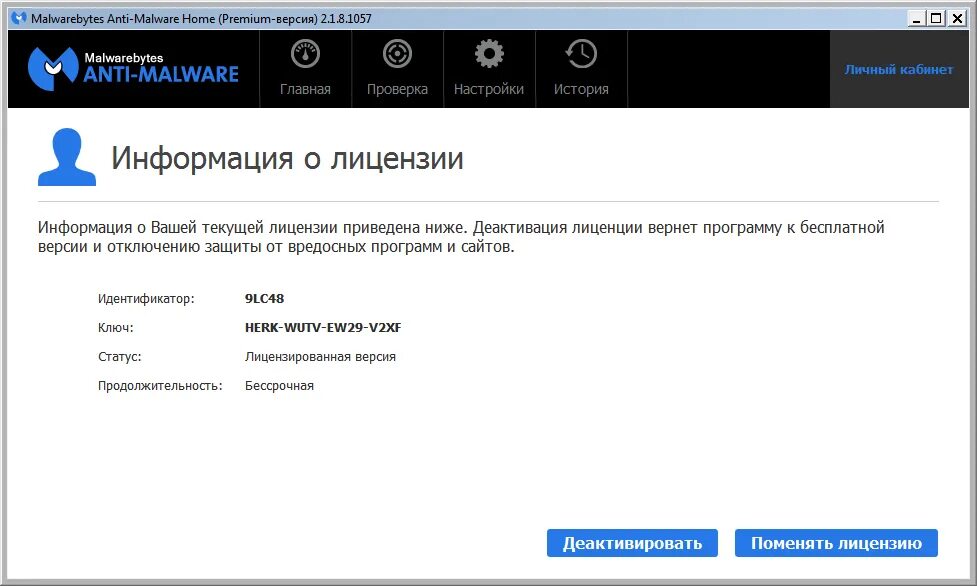
Task: Click the Деактивировать button
Action: [632, 543]
